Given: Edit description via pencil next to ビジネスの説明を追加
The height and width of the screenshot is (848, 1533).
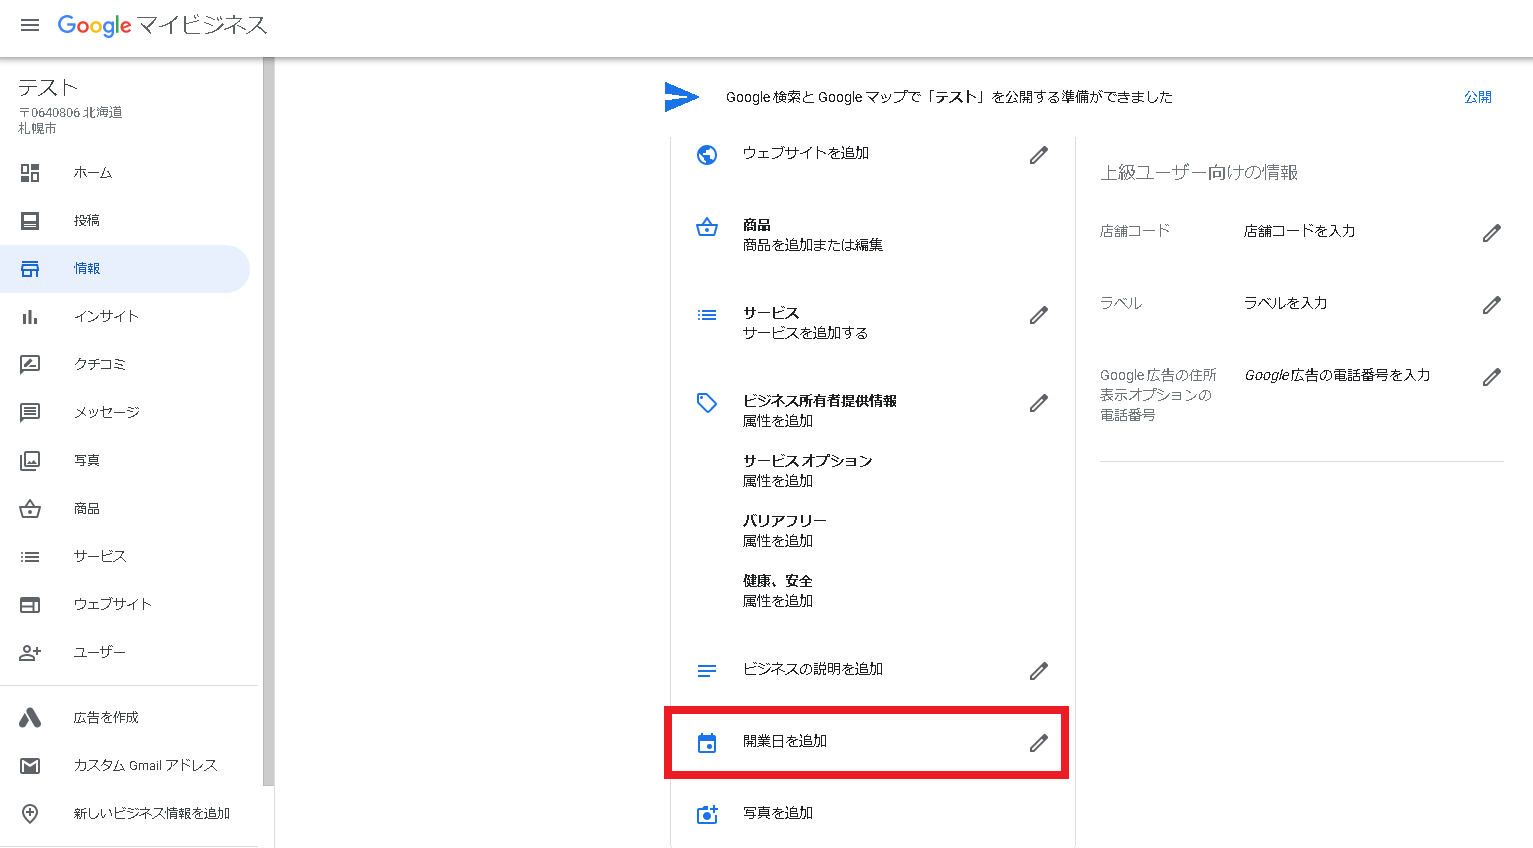Looking at the screenshot, I should click(1039, 671).
